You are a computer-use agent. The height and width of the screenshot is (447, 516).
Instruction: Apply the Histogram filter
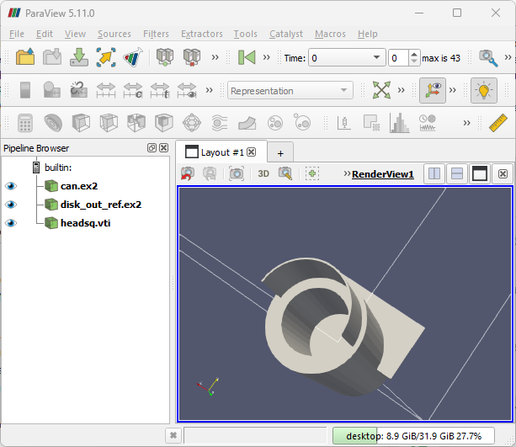399,123
